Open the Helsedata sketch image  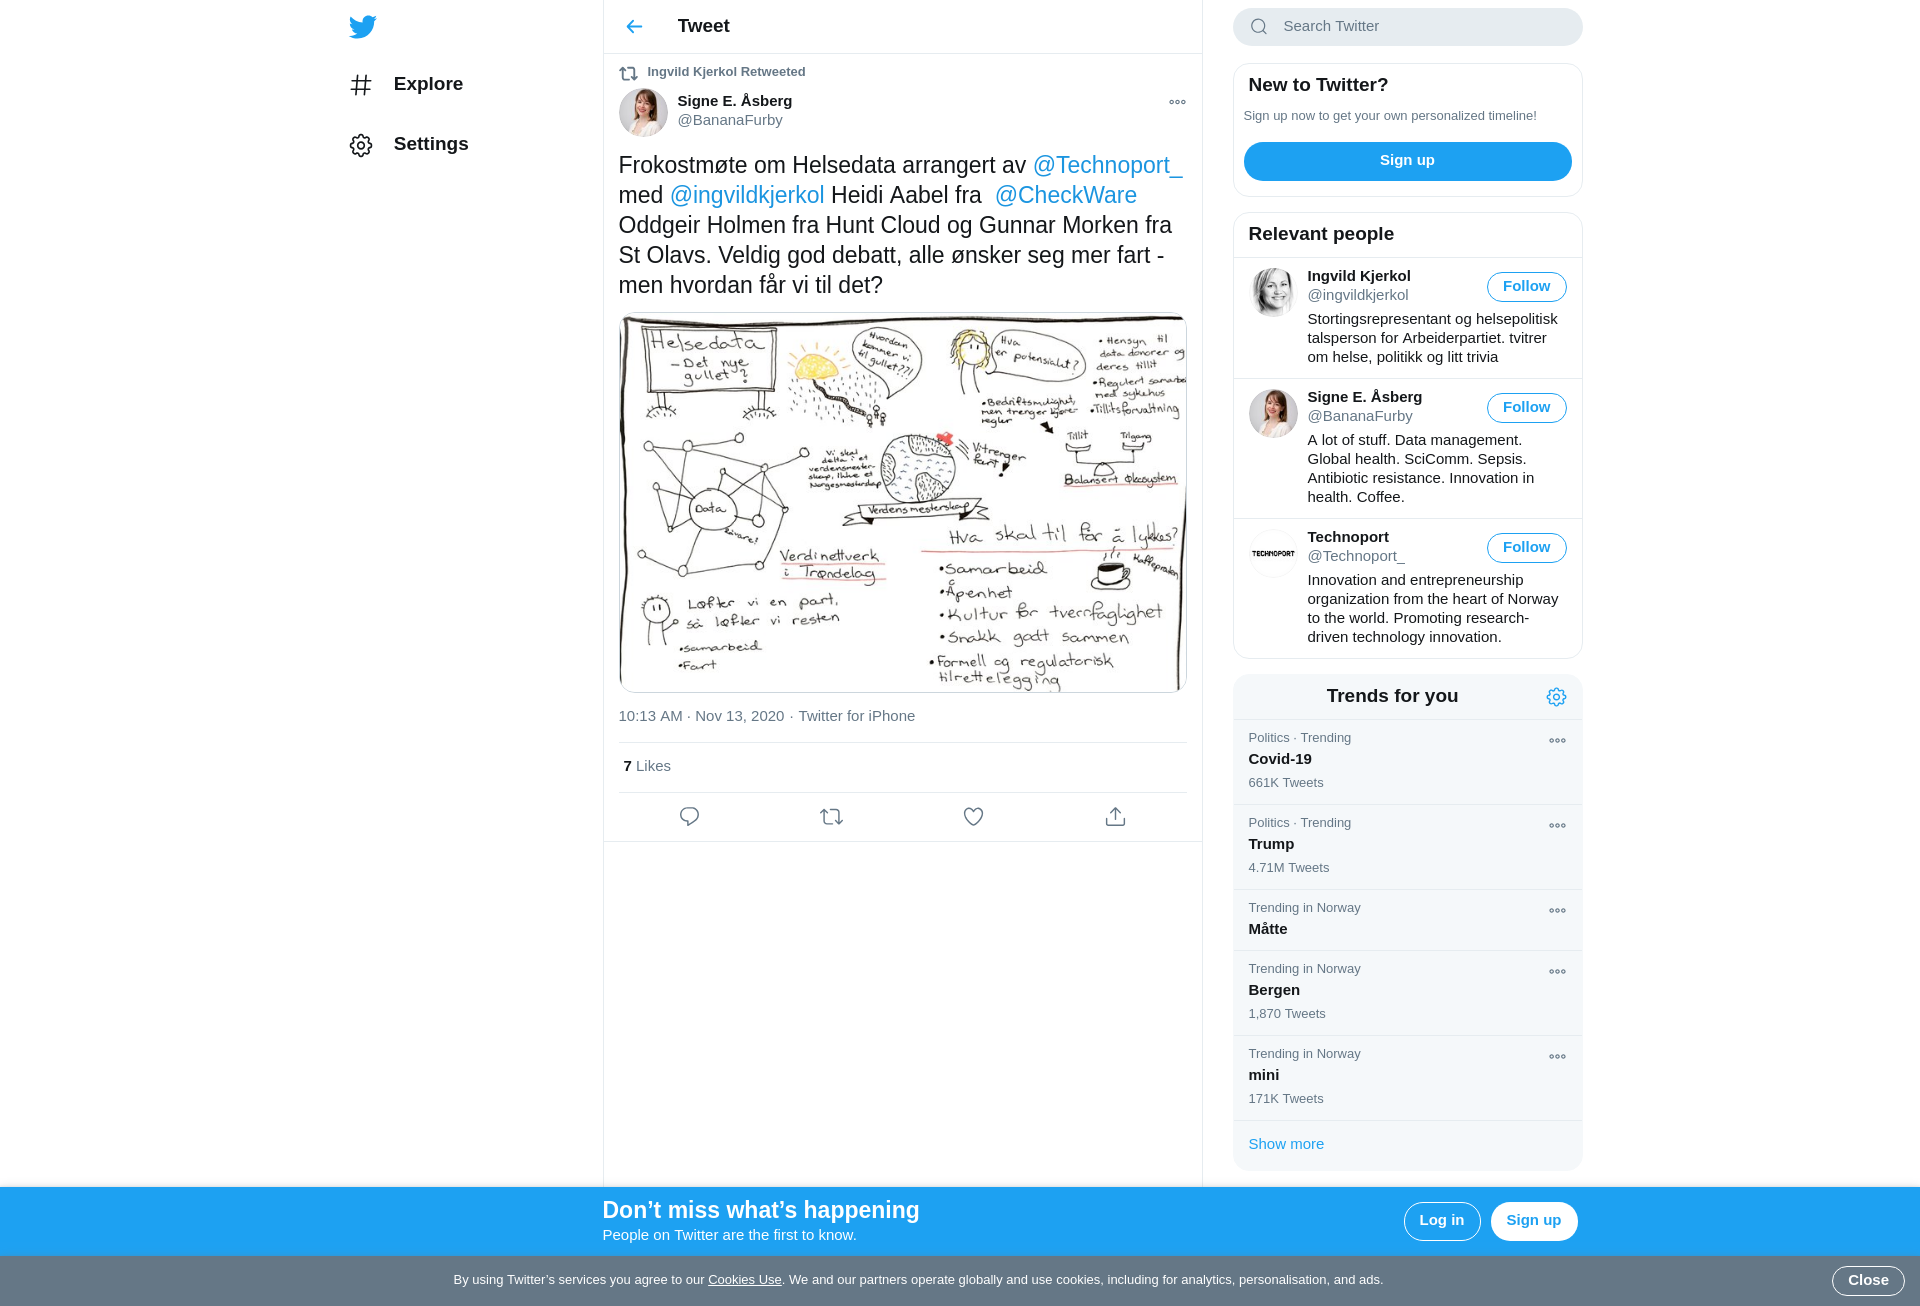[902, 503]
